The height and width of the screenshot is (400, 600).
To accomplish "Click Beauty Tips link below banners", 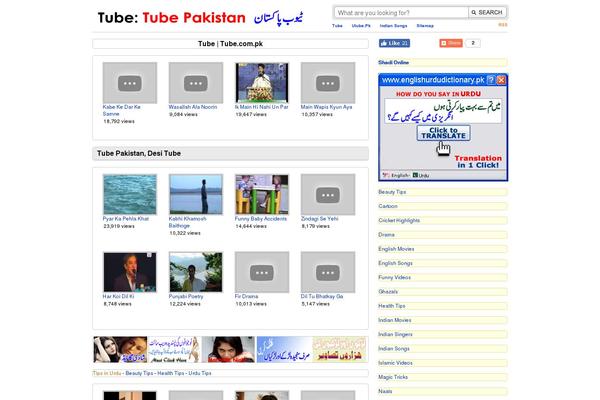I will pos(139,373).
